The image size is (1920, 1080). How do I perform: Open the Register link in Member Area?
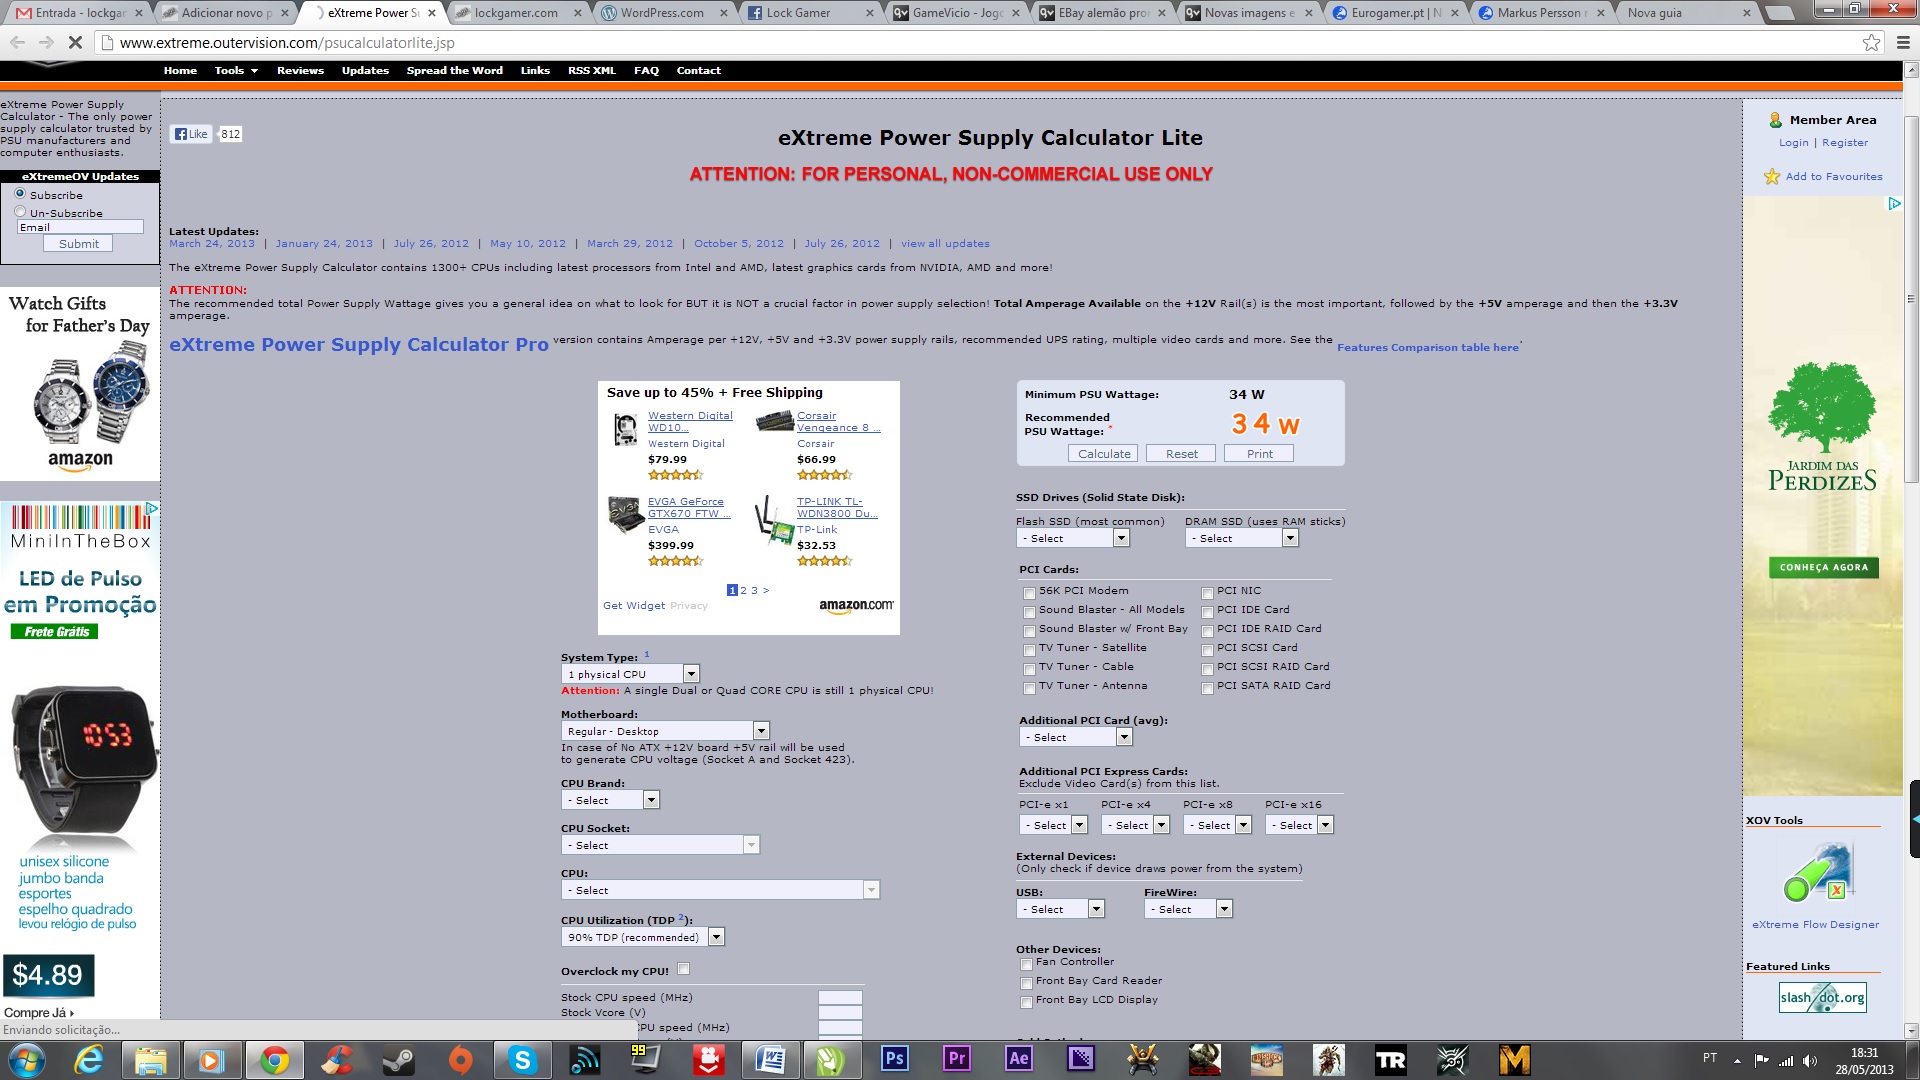coord(1844,143)
